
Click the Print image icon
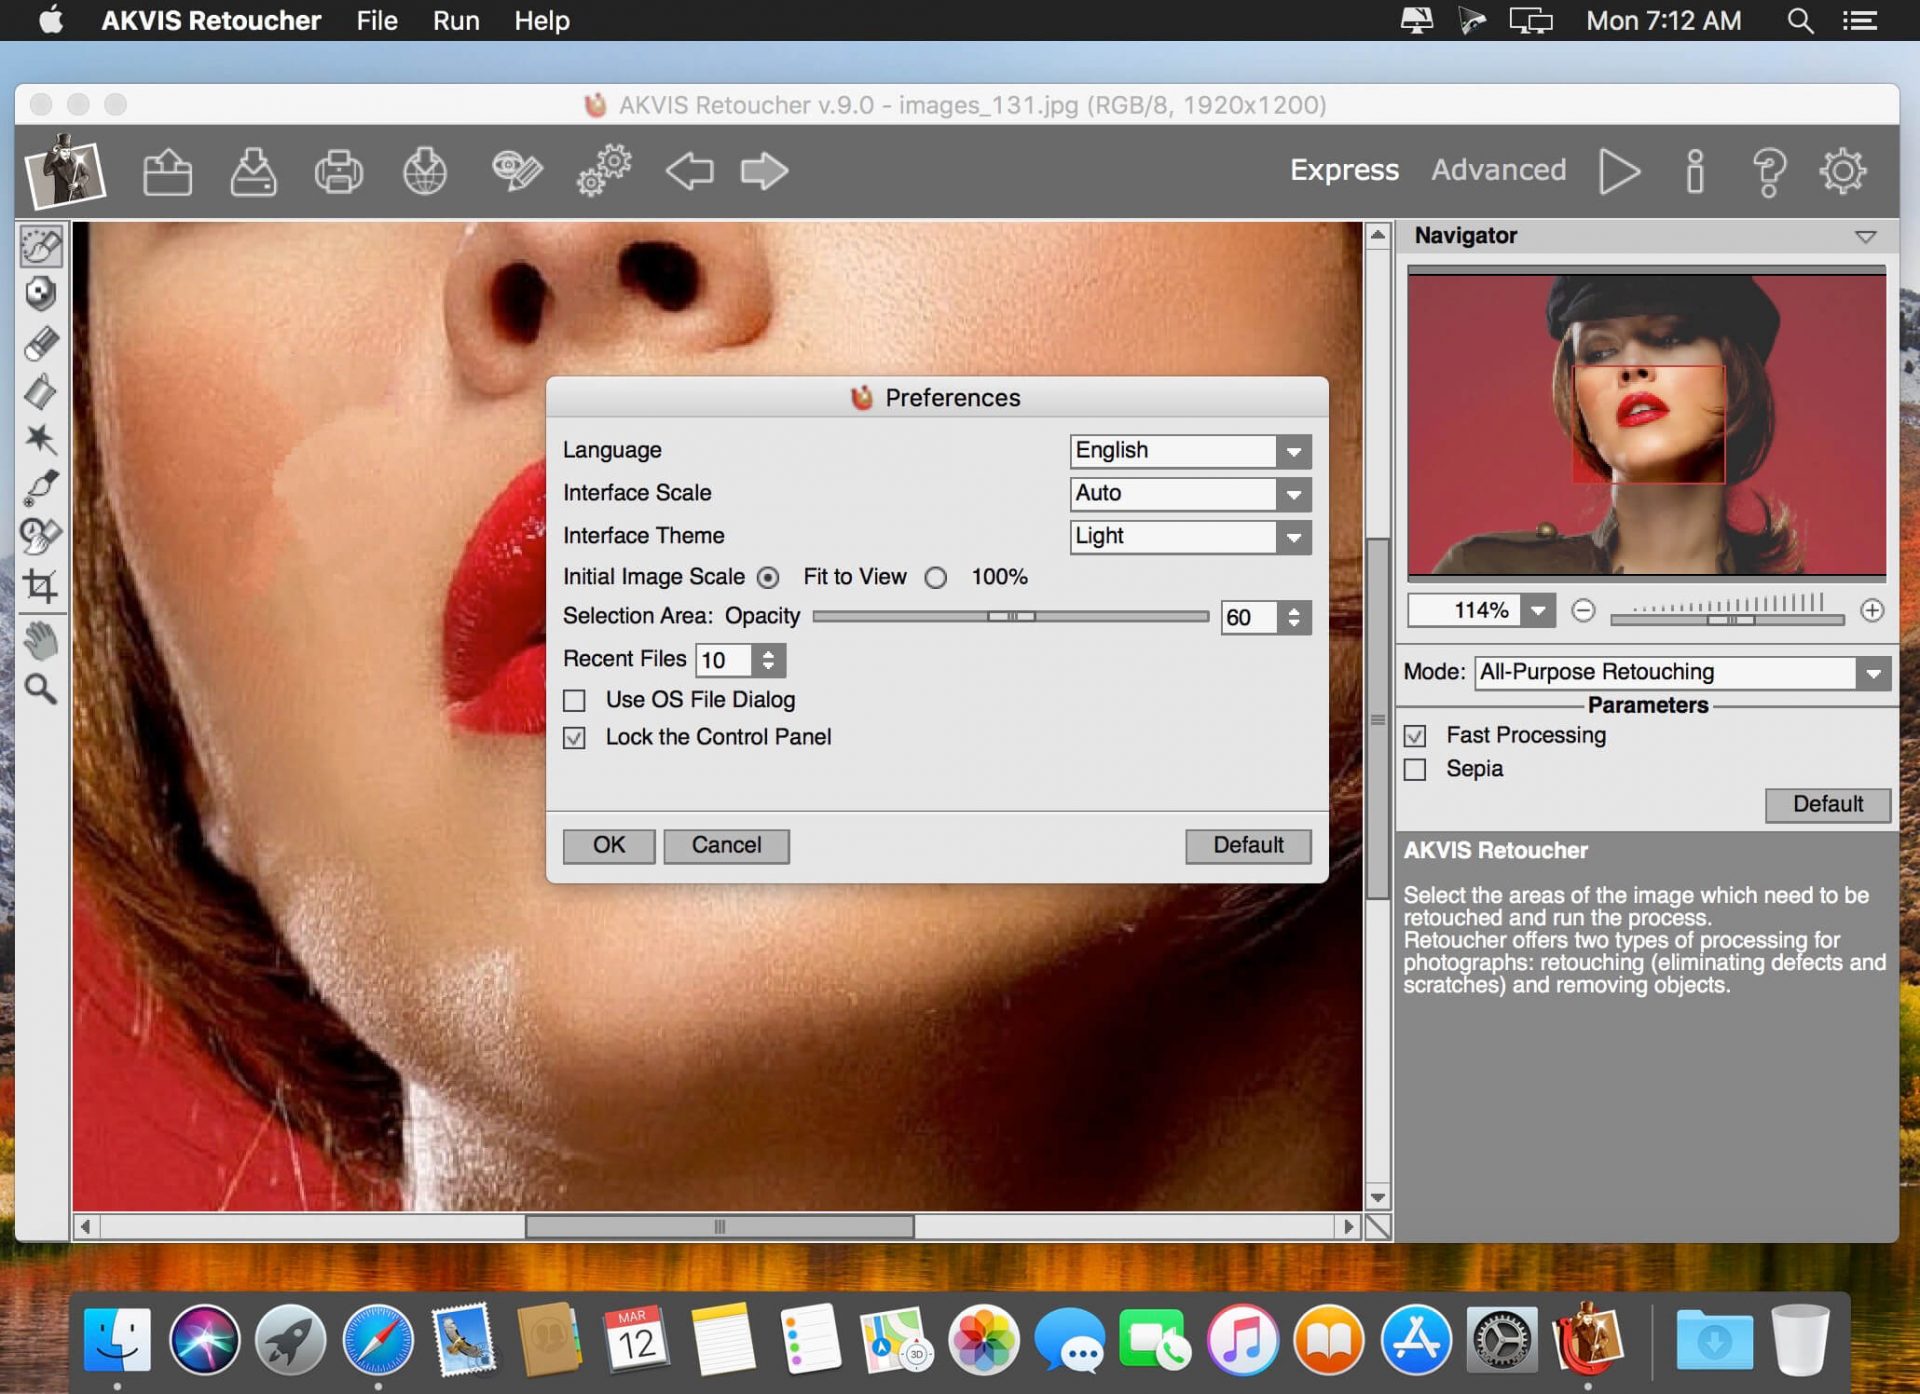[x=339, y=171]
